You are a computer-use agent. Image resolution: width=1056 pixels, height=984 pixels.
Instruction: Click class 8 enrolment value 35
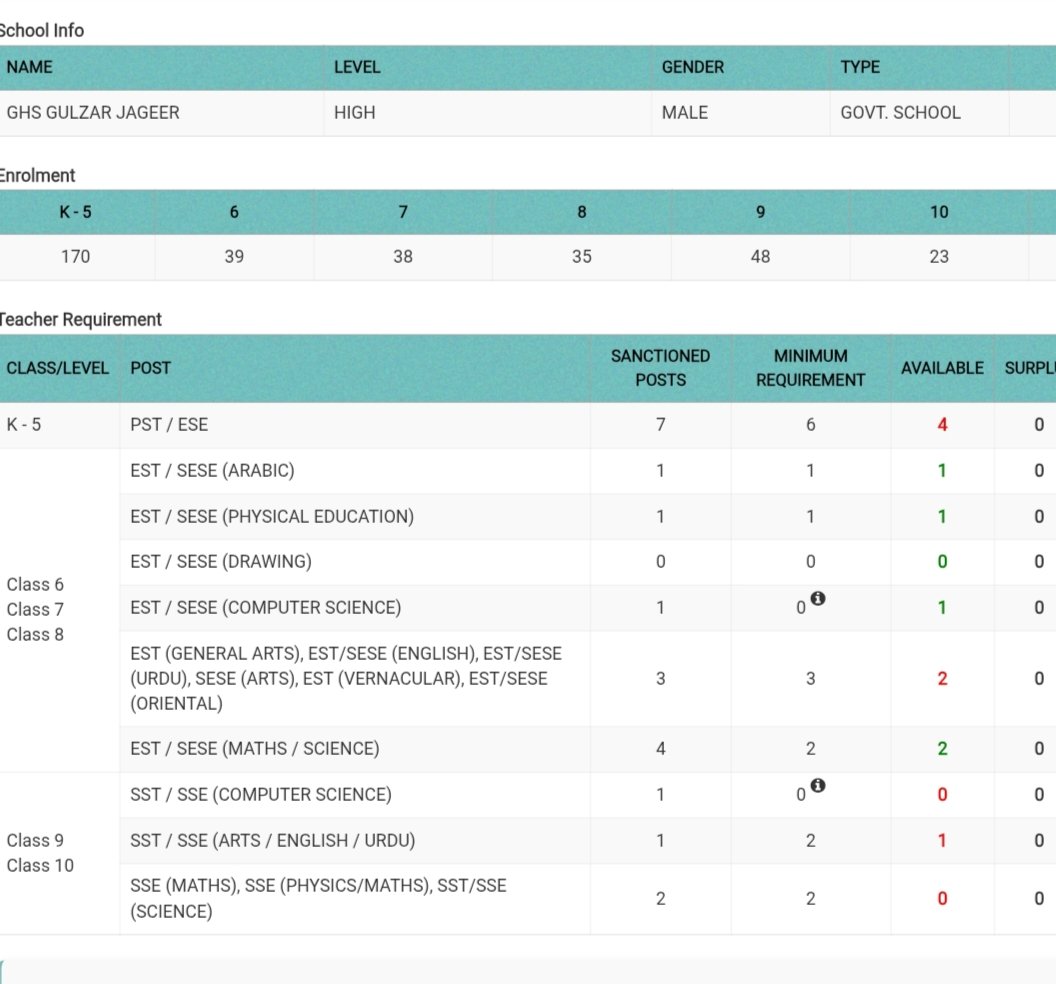pos(581,257)
